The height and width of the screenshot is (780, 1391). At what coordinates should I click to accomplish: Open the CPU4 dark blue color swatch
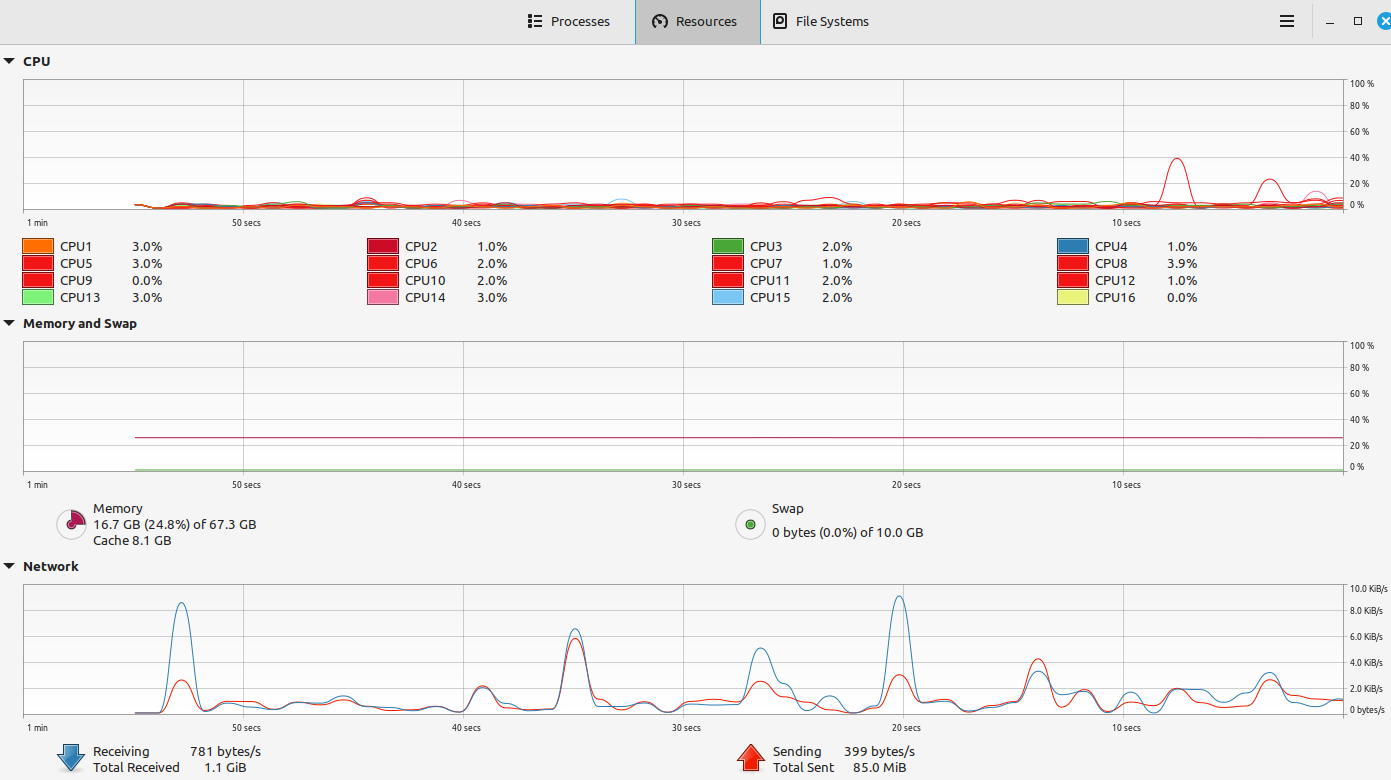[1073, 246]
